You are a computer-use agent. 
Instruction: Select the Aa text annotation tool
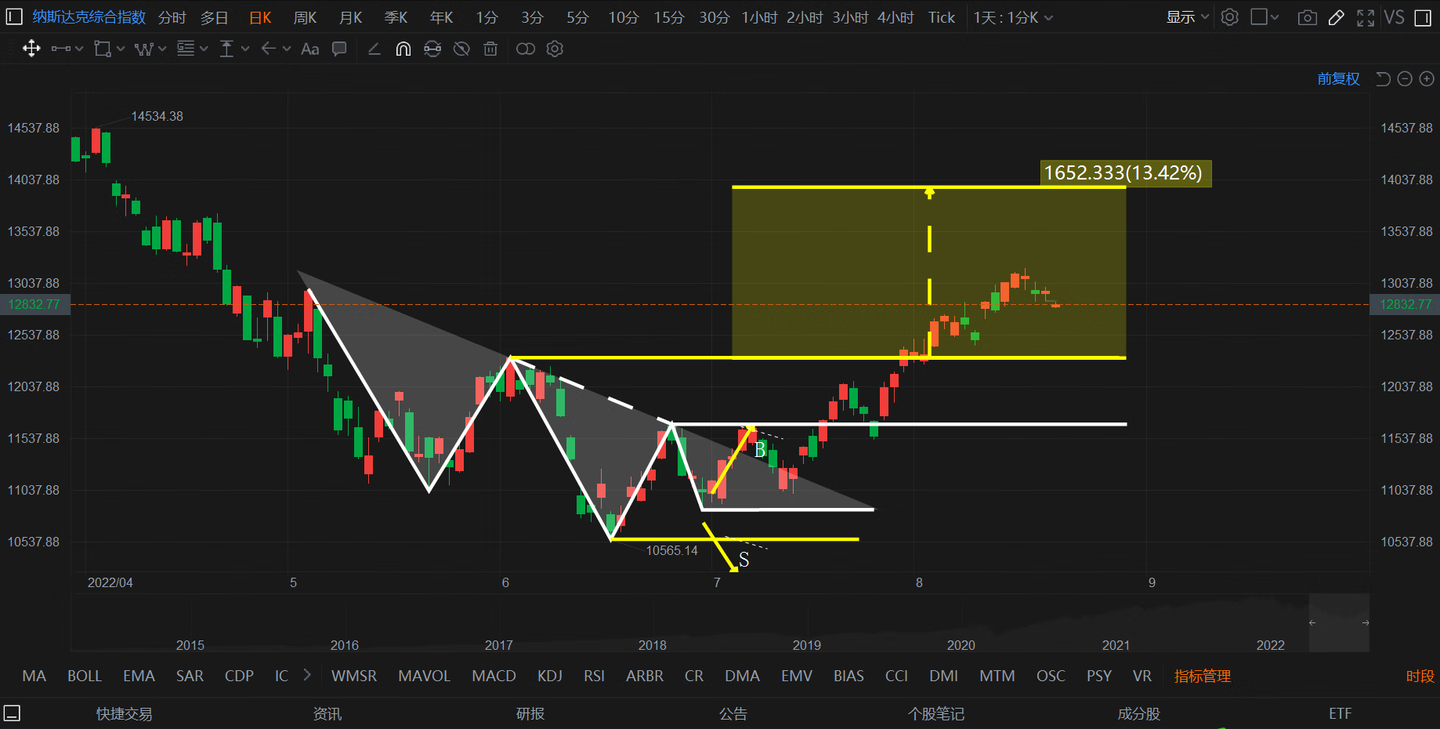pyautogui.click(x=310, y=49)
